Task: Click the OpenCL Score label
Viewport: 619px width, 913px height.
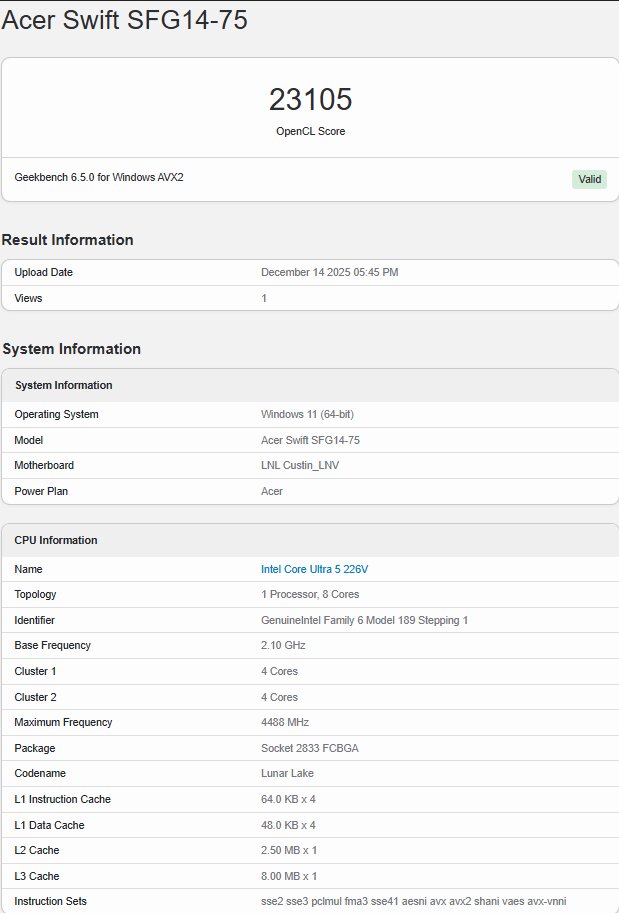Action: (310, 131)
